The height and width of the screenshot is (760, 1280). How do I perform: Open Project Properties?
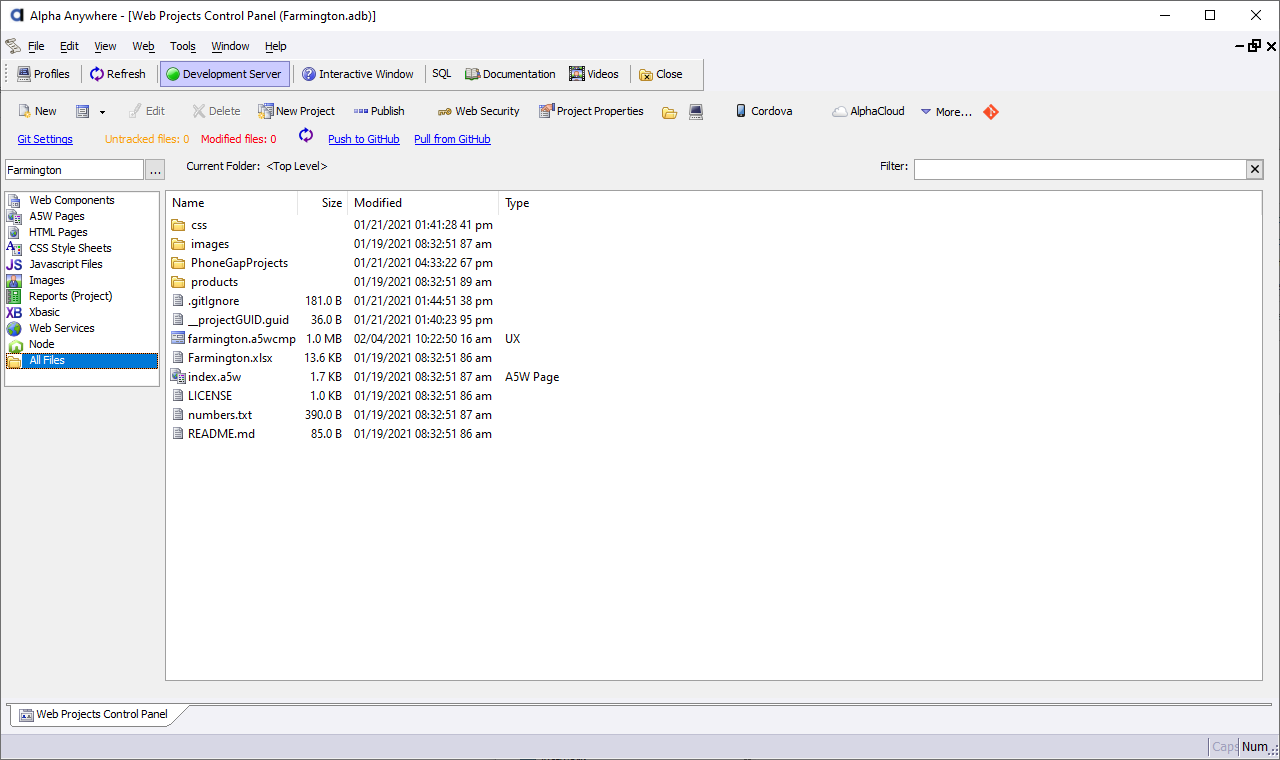592,111
